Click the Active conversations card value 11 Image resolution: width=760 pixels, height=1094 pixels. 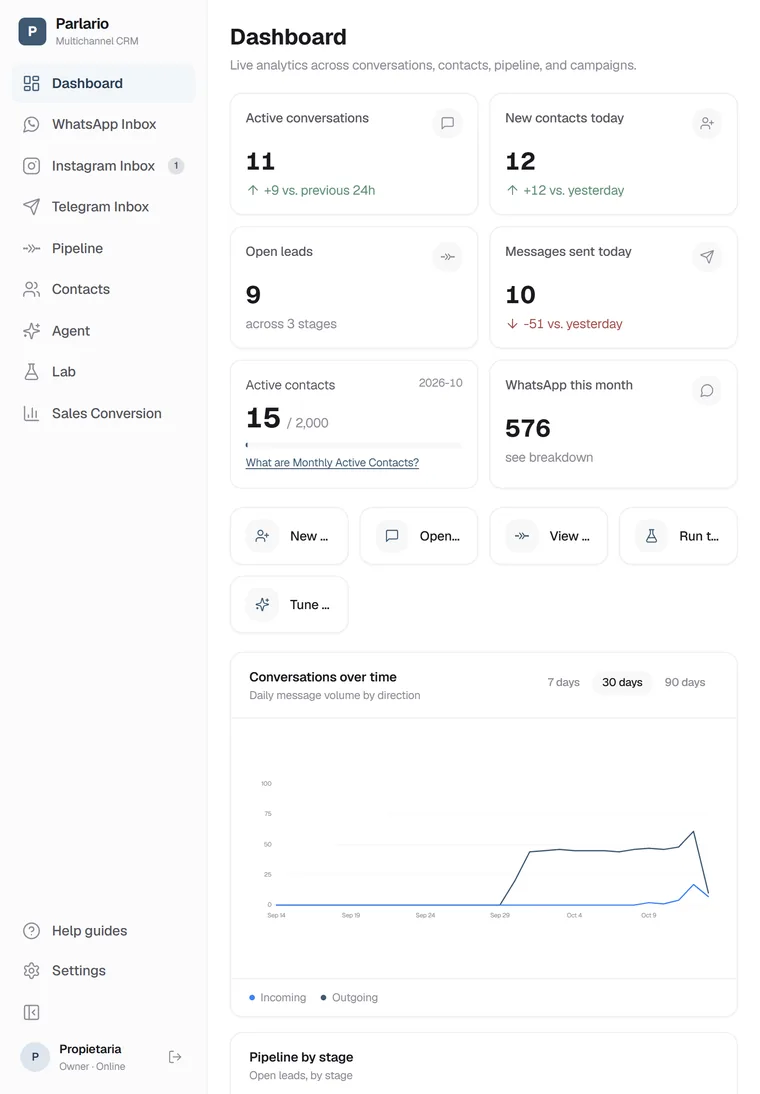click(260, 162)
